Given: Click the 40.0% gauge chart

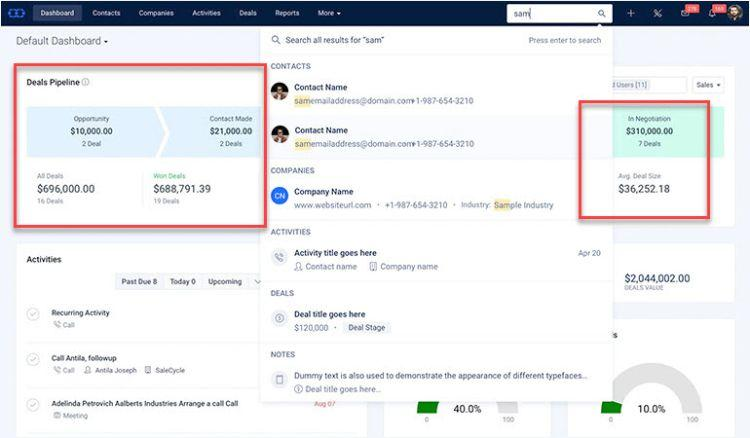Looking at the screenshot, I should coord(467,408).
